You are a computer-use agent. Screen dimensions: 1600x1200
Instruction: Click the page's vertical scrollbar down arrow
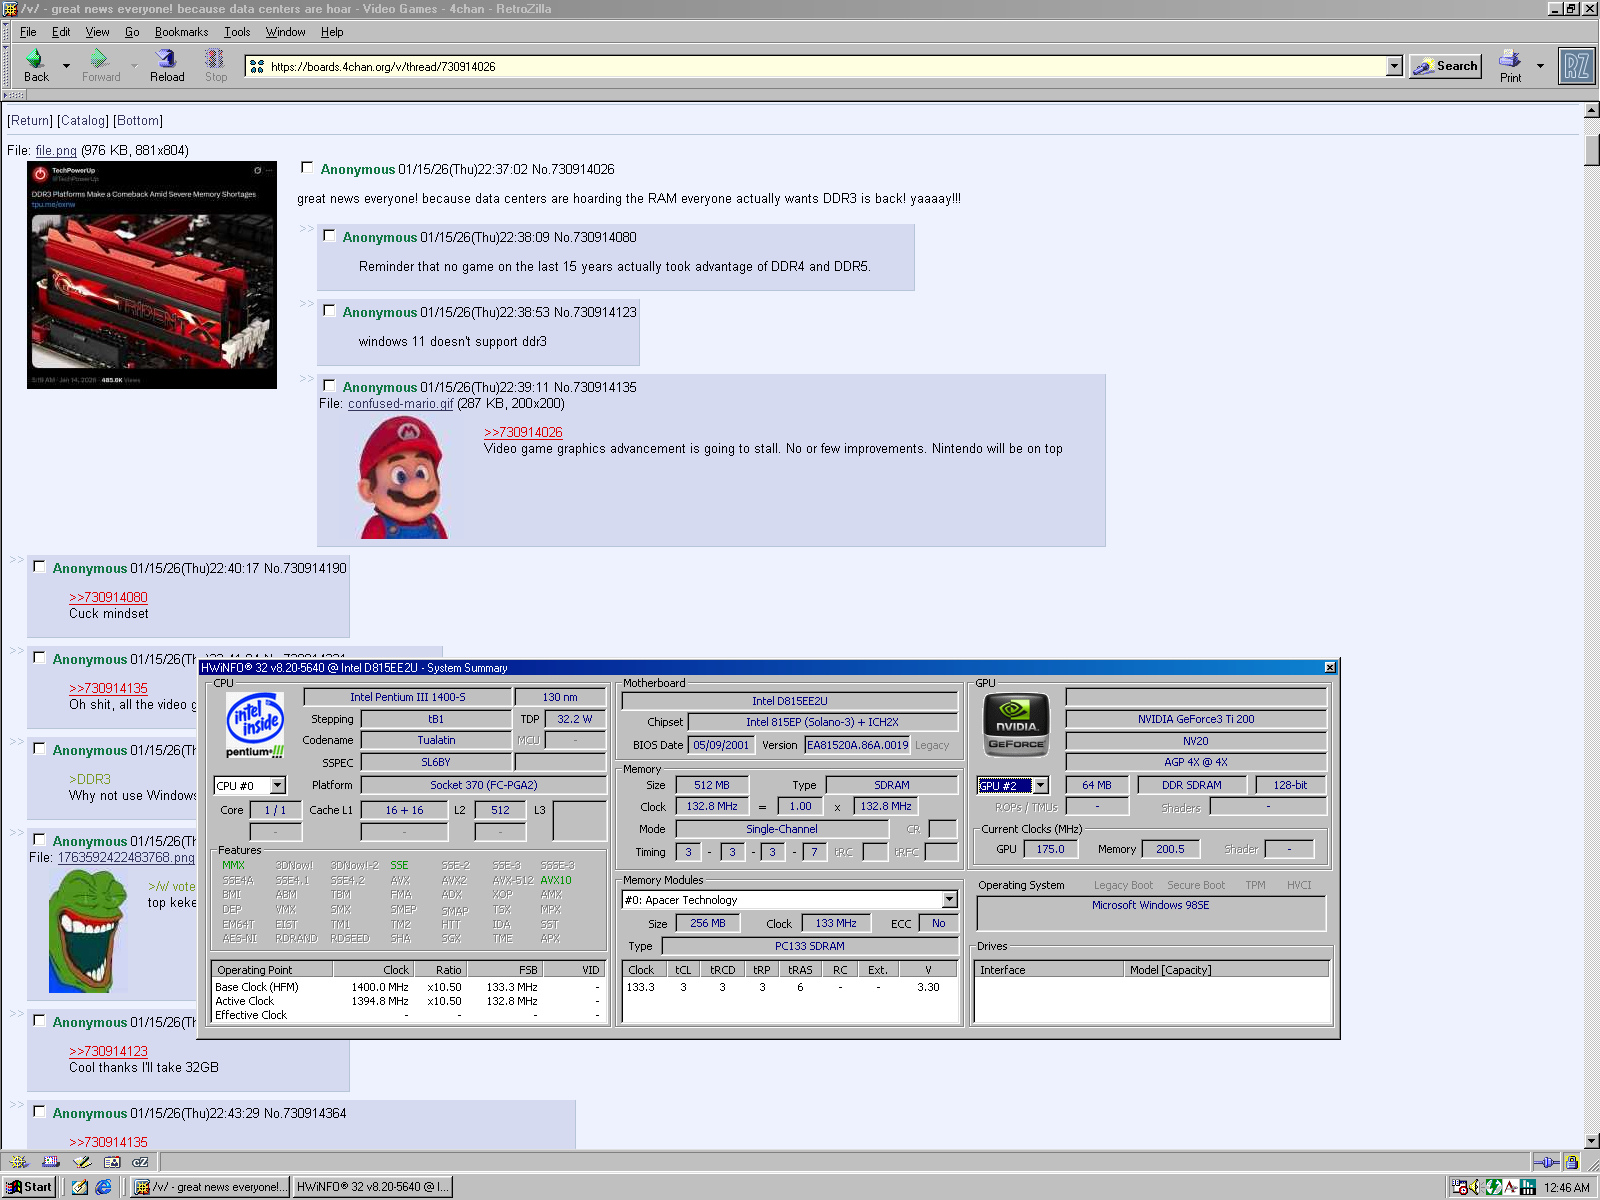tap(1591, 1141)
